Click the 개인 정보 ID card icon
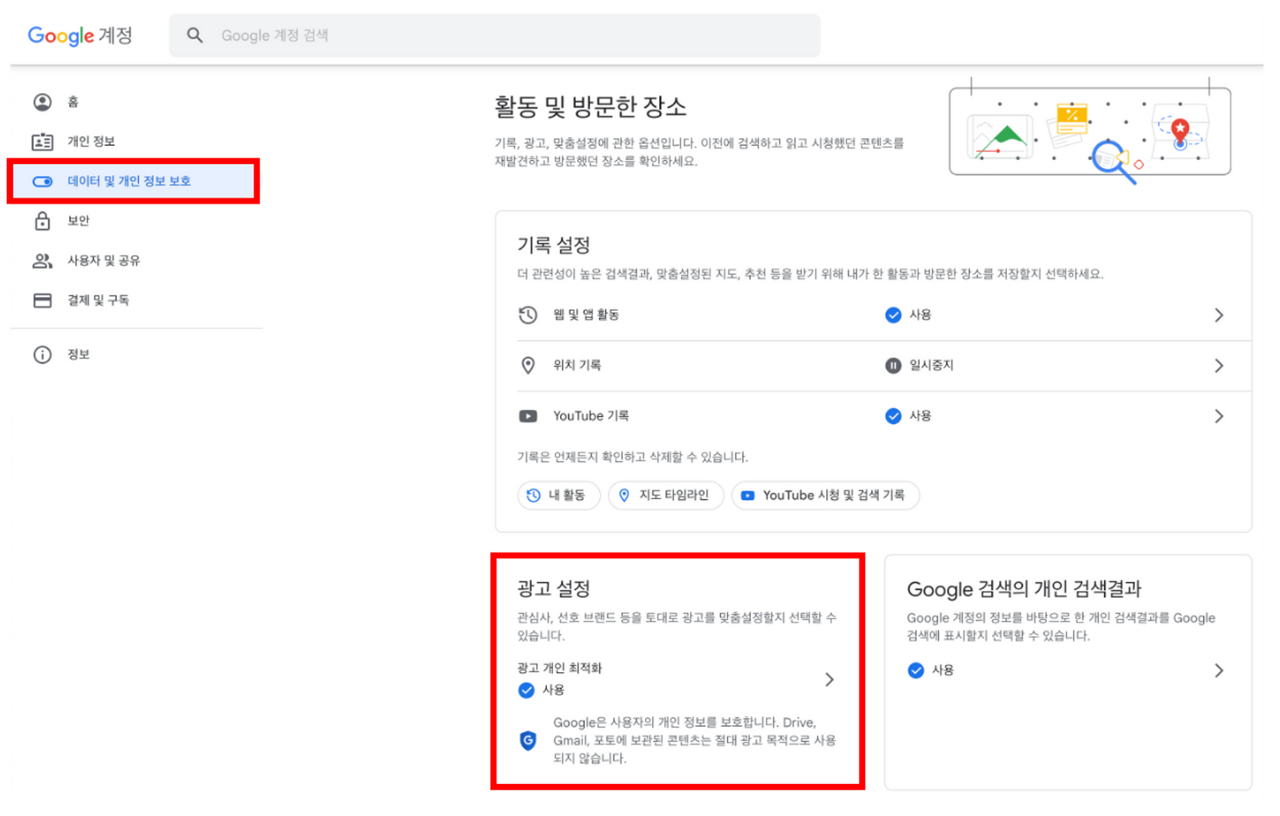1280x816 pixels. tap(42, 141)
